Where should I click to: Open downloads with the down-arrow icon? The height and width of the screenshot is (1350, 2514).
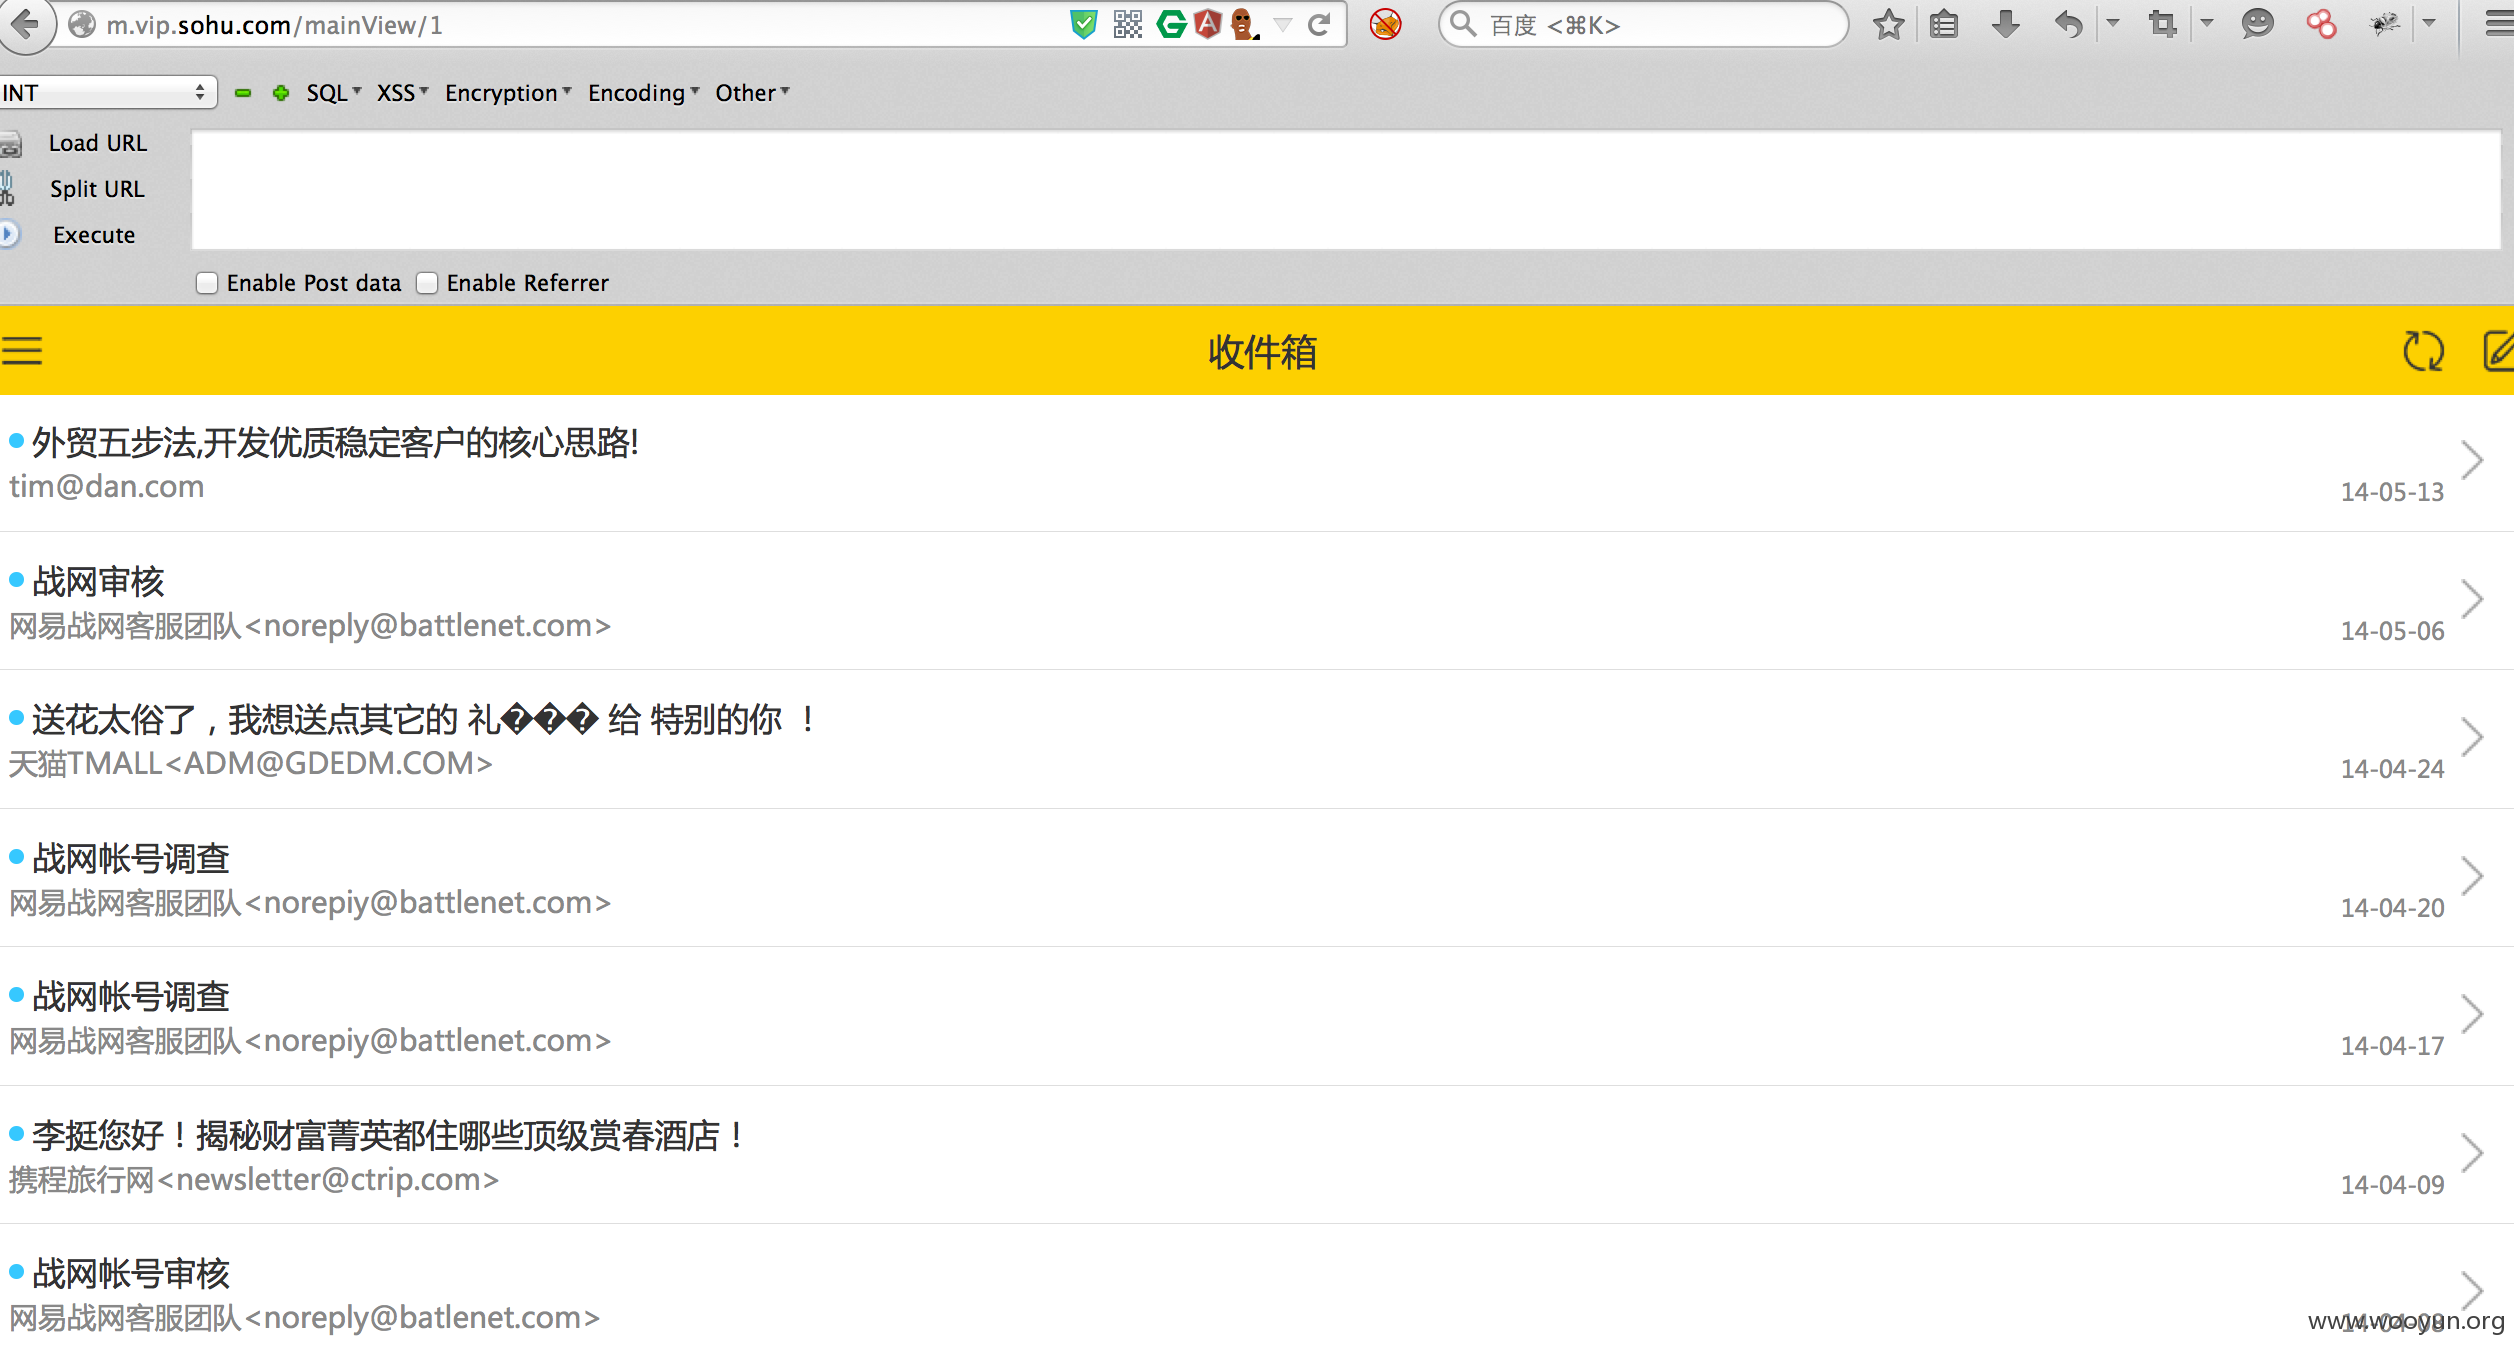(x=2005, y=24)
